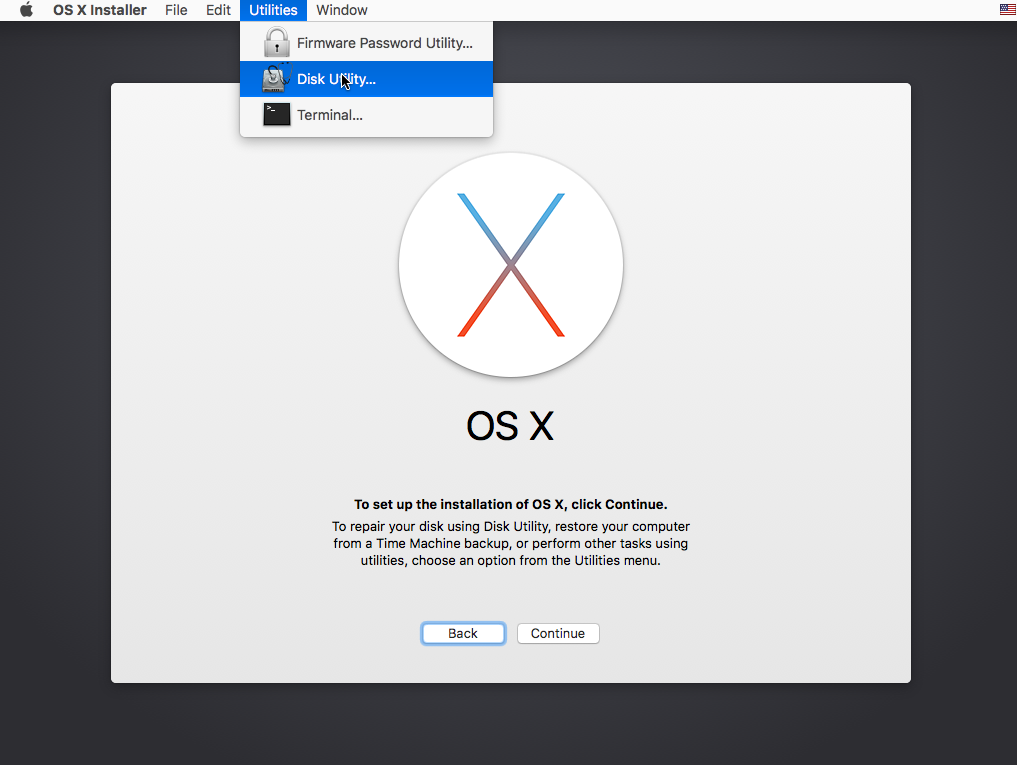Open the OS X Installer application menu

coord(99,9)
